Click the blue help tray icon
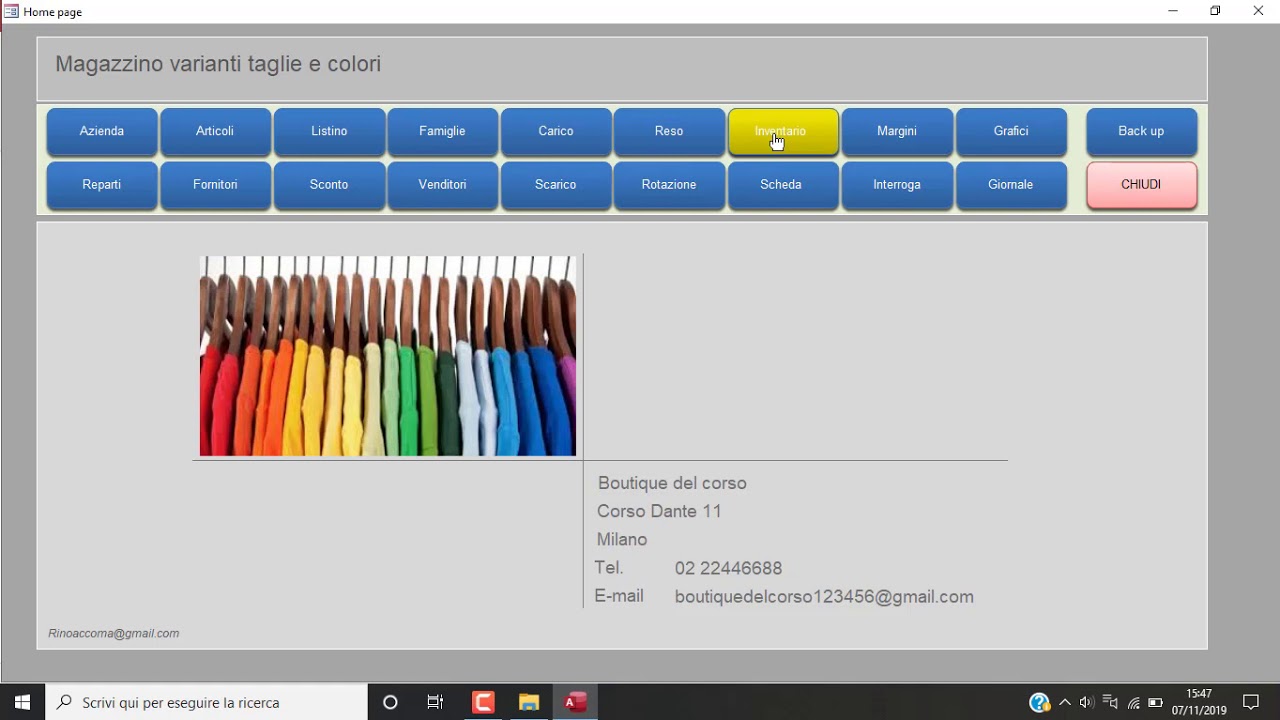The height and width of the screenshot is (720, 1280). tap(1039, 703)
